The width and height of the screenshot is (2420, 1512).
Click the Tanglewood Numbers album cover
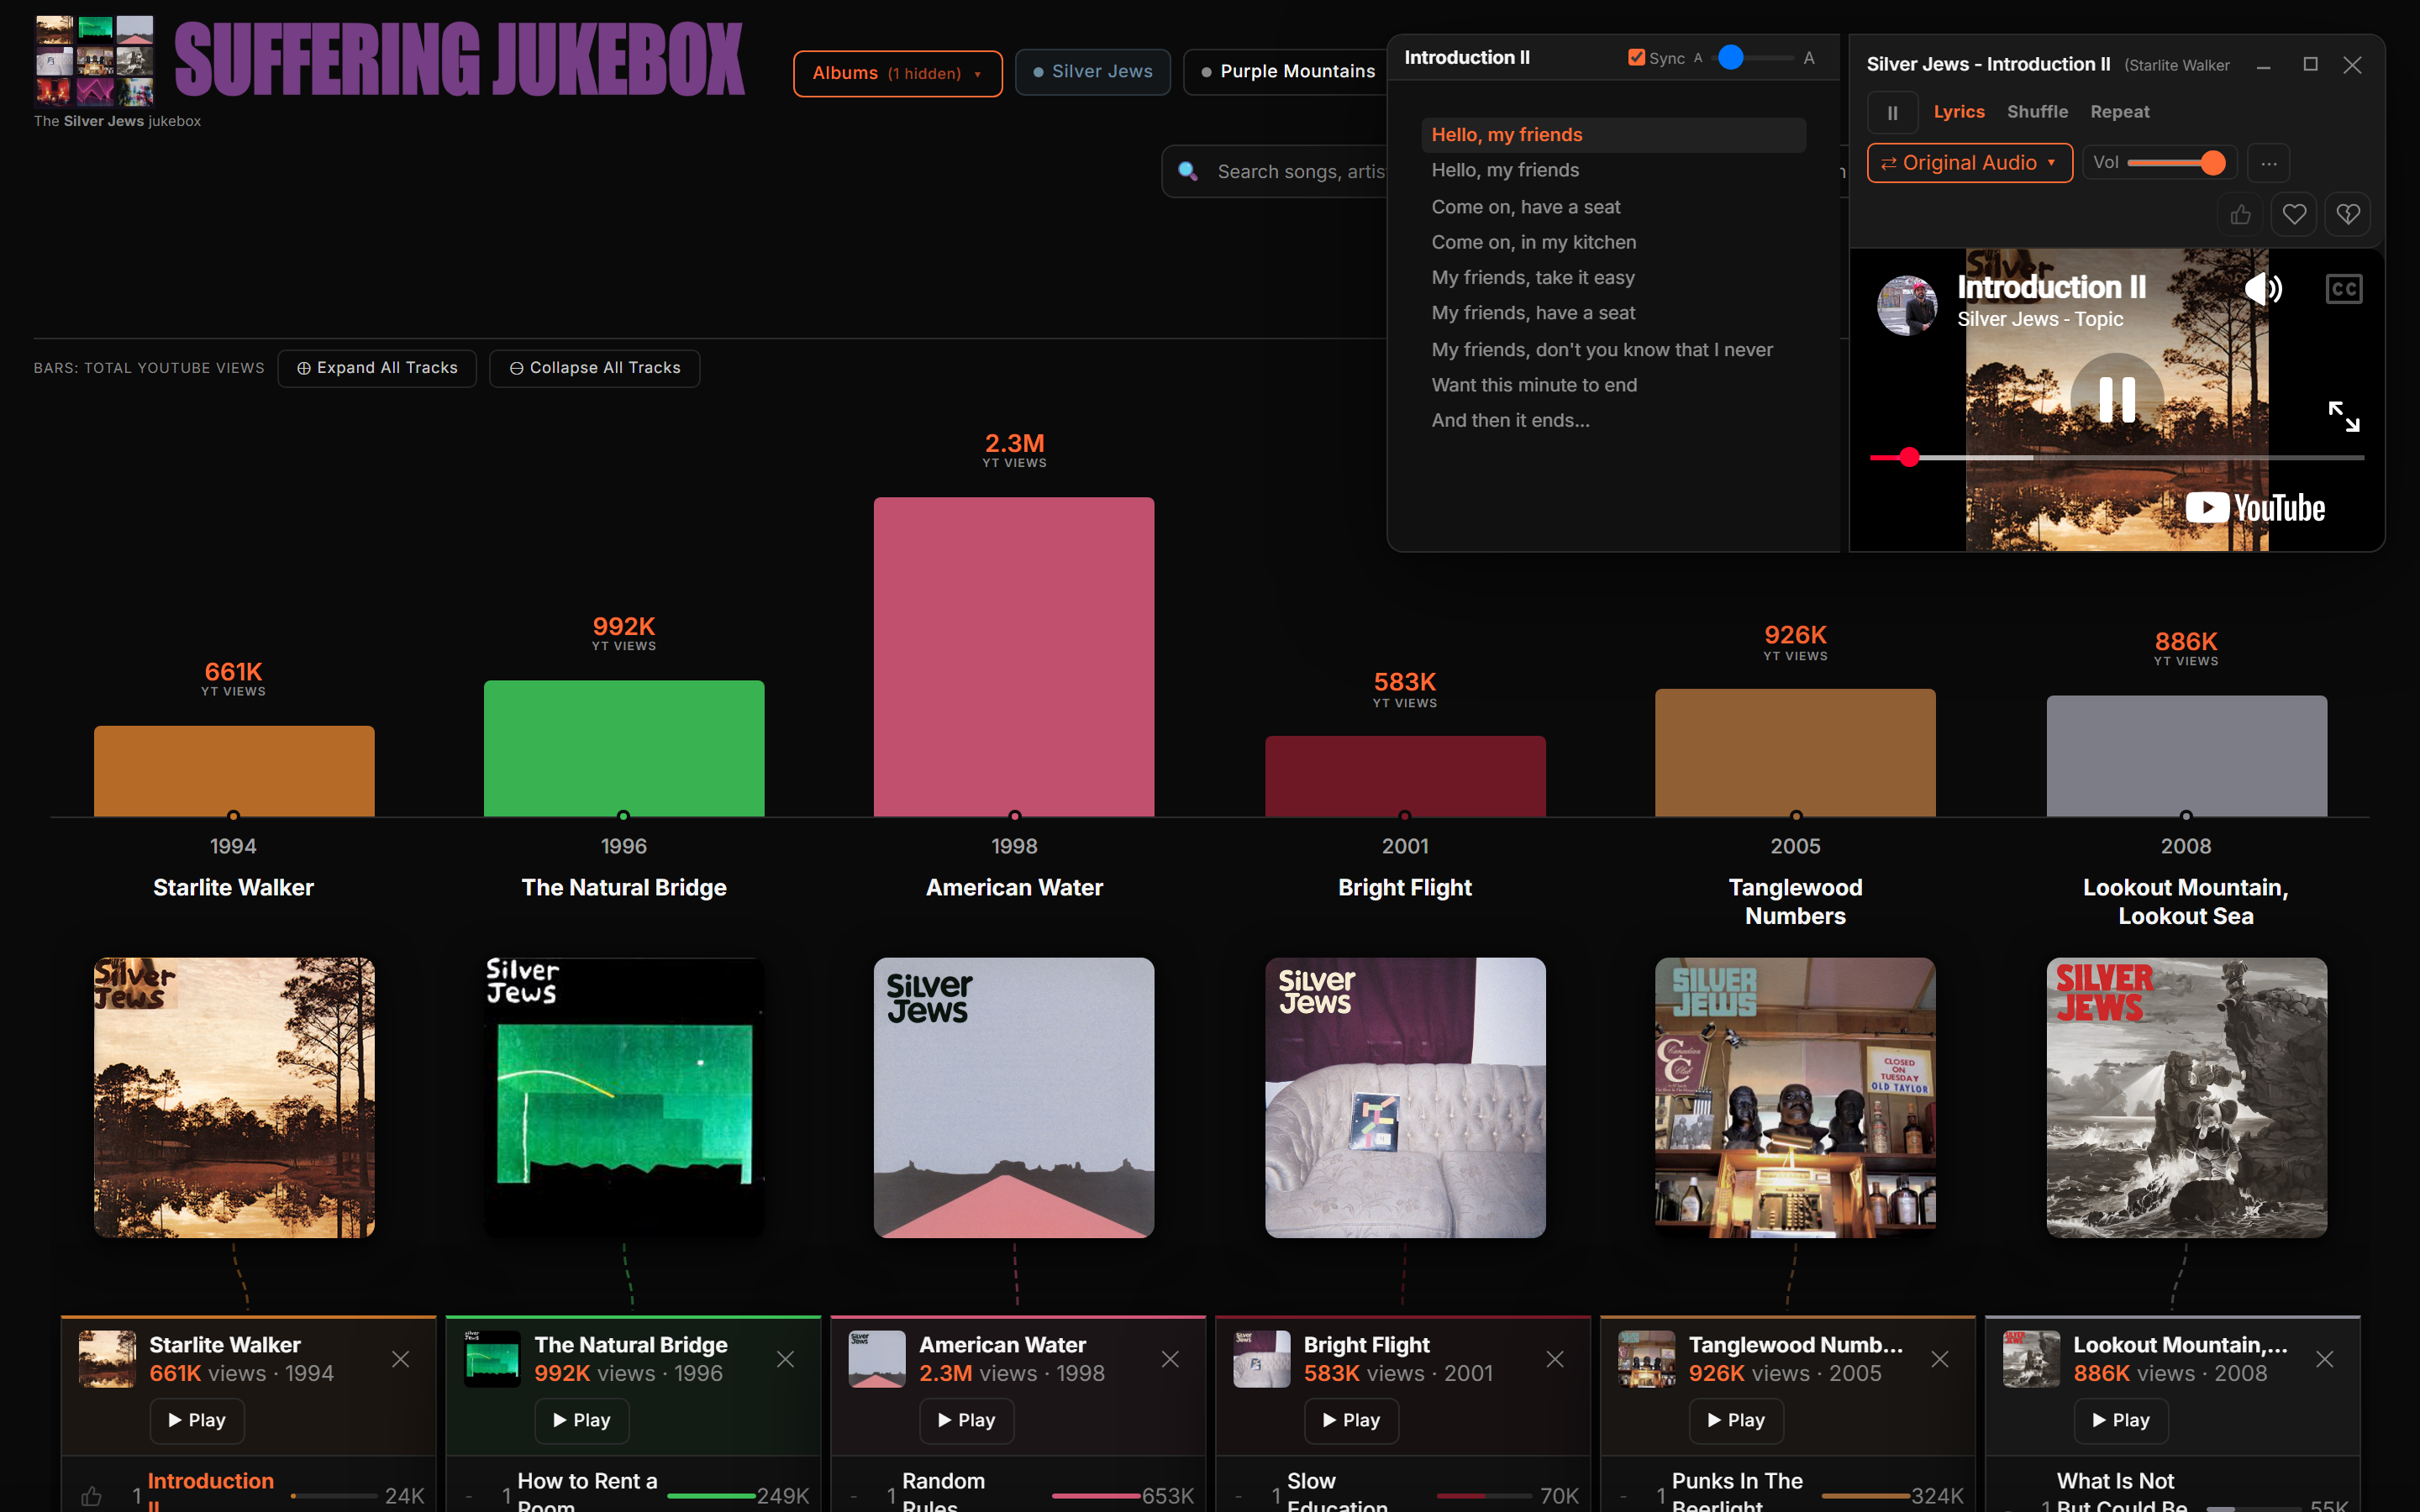1795,1098
